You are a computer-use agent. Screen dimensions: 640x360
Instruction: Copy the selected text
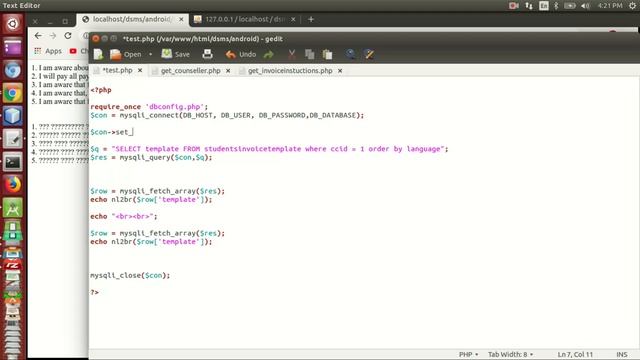coord(310,54)
